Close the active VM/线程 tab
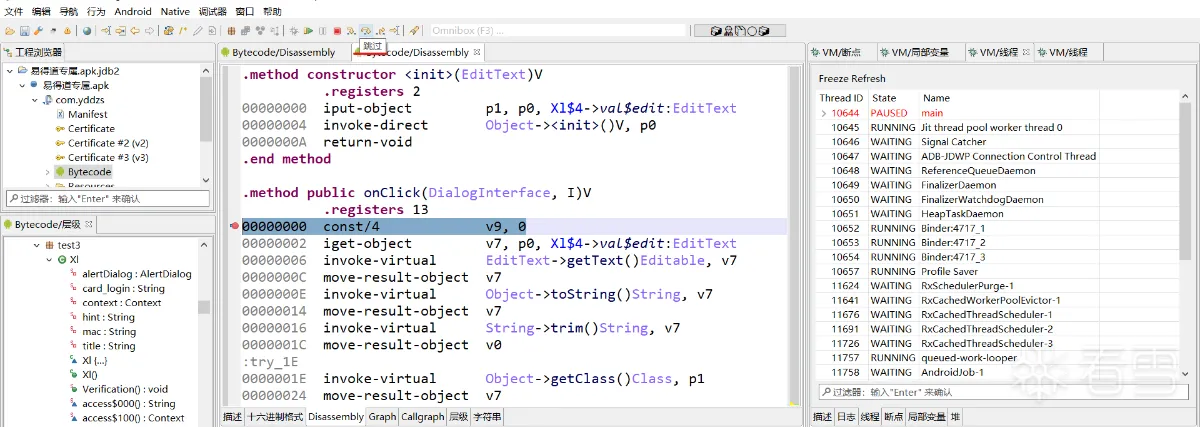 (x=1027, y=52)
